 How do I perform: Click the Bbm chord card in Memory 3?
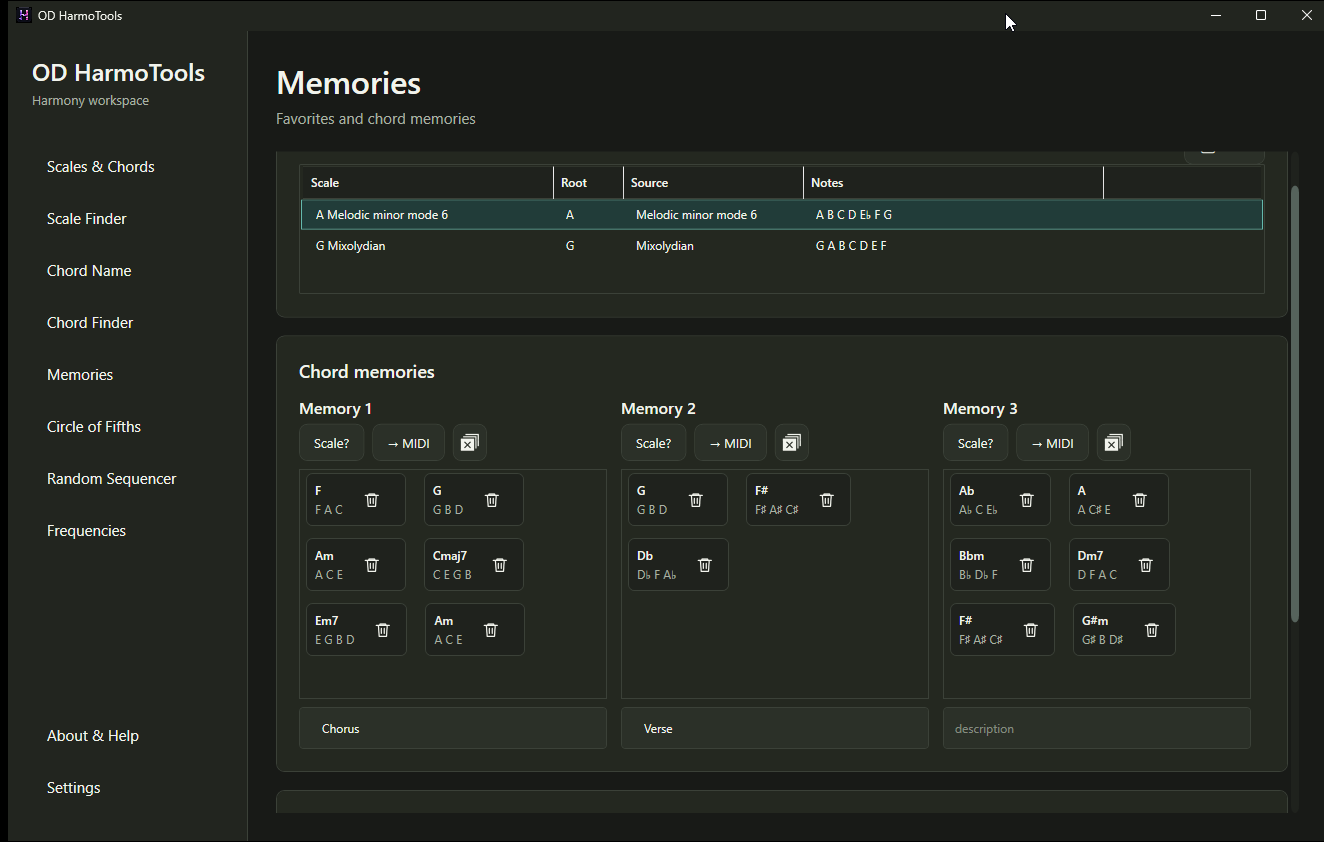pos(1000,565)
